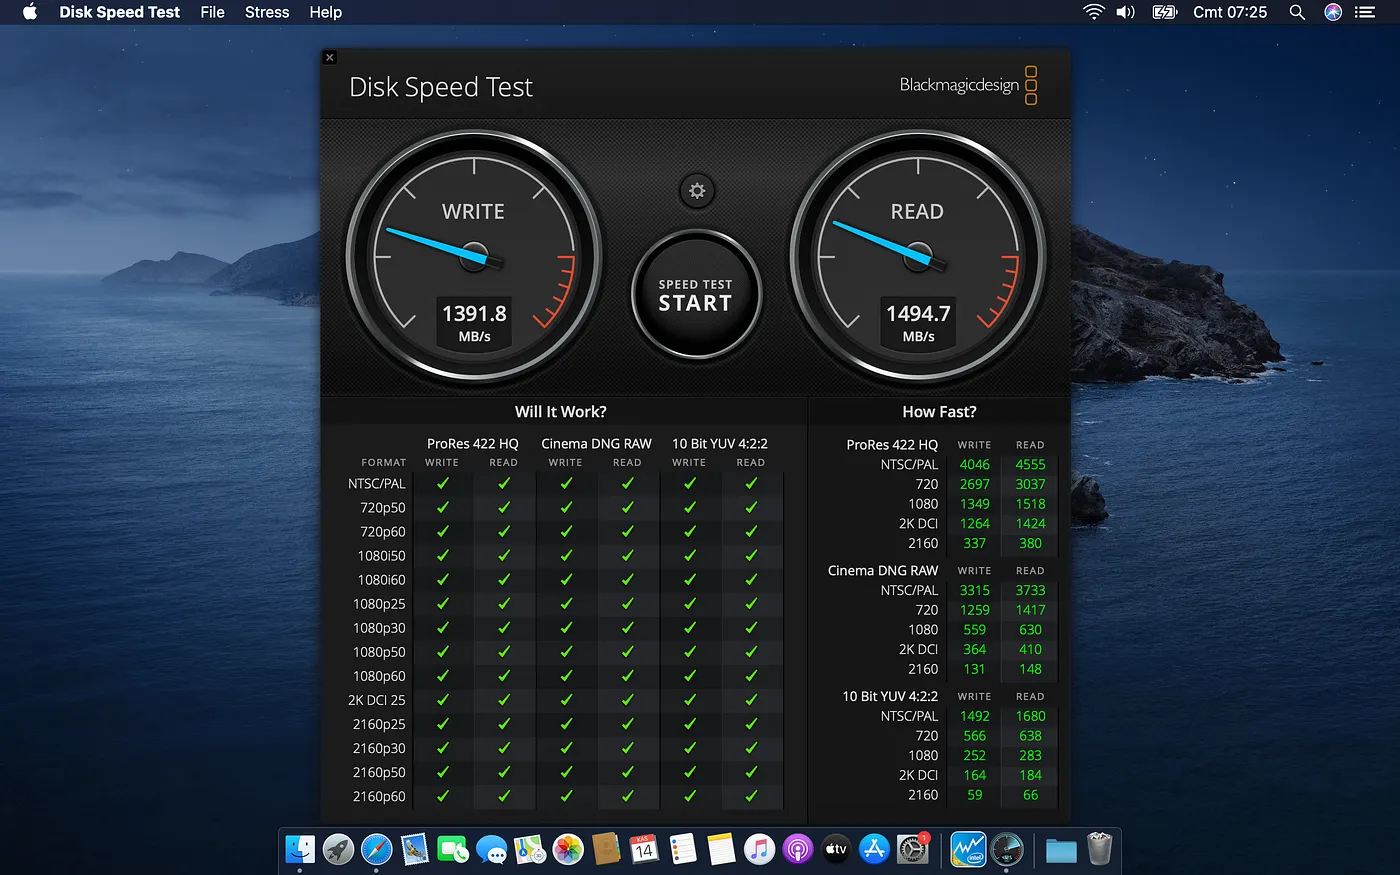Open Notes from the Dock
Viewport: 1400px width, 875px height.
[x=721, y=849]
